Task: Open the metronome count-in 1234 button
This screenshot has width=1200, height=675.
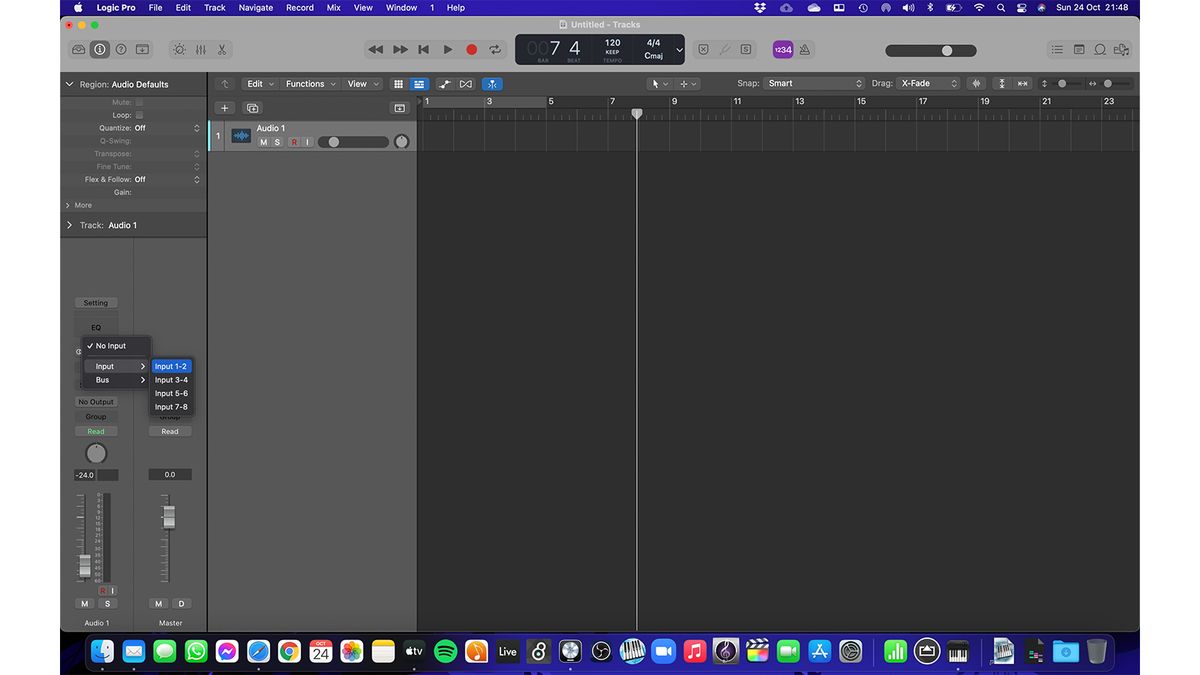Action: pyautogui.click(x=781, y=48)
